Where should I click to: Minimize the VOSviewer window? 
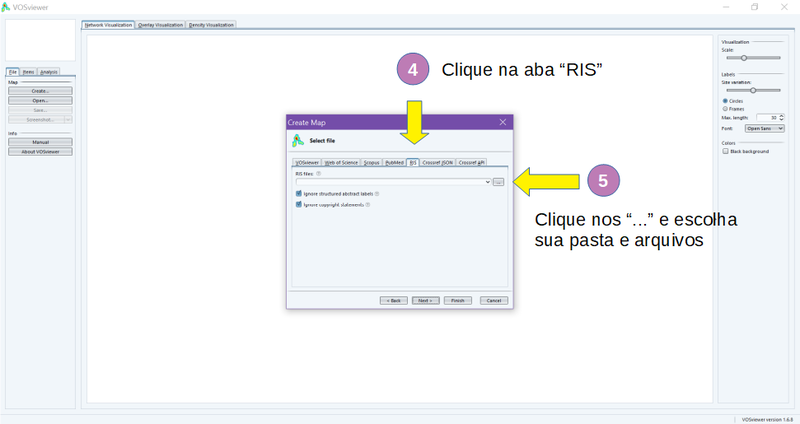726,7
